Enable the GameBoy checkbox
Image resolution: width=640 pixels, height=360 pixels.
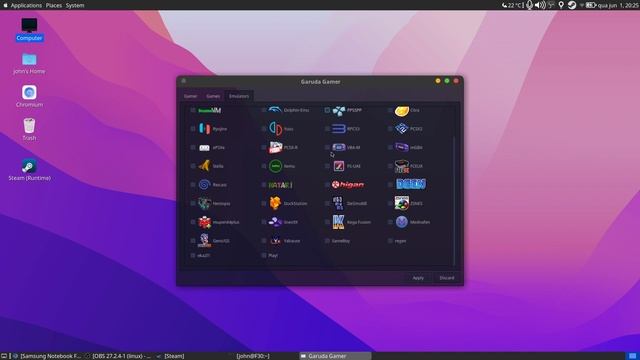point(327,241)
